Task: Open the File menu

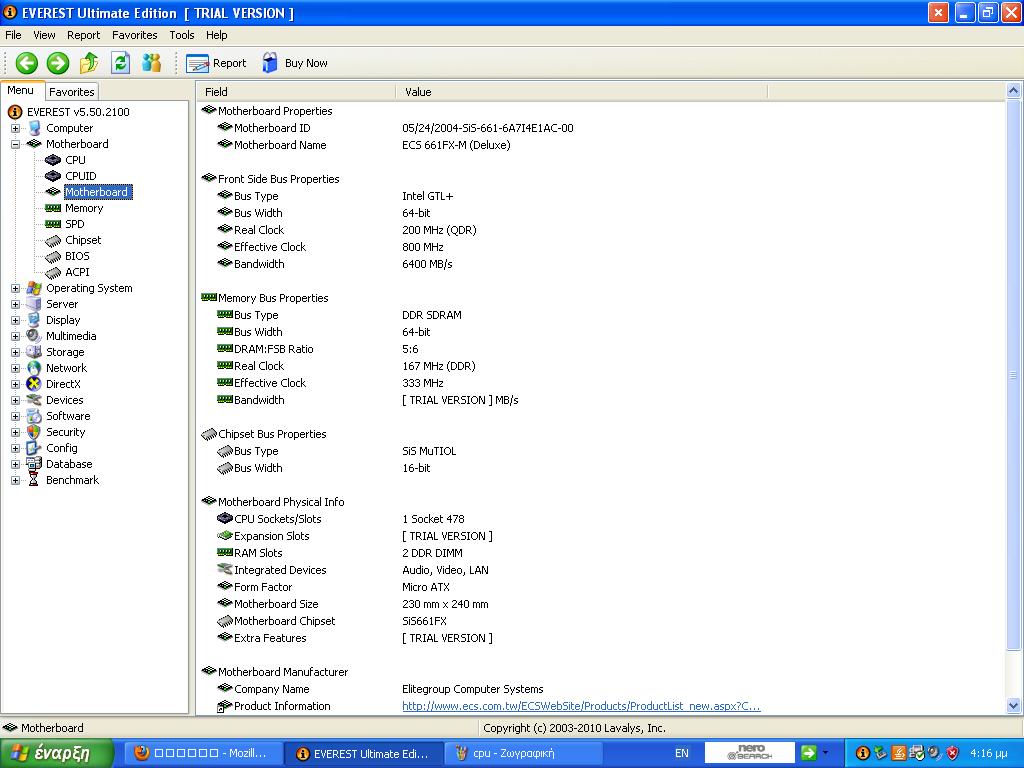Action: point(13,35)
